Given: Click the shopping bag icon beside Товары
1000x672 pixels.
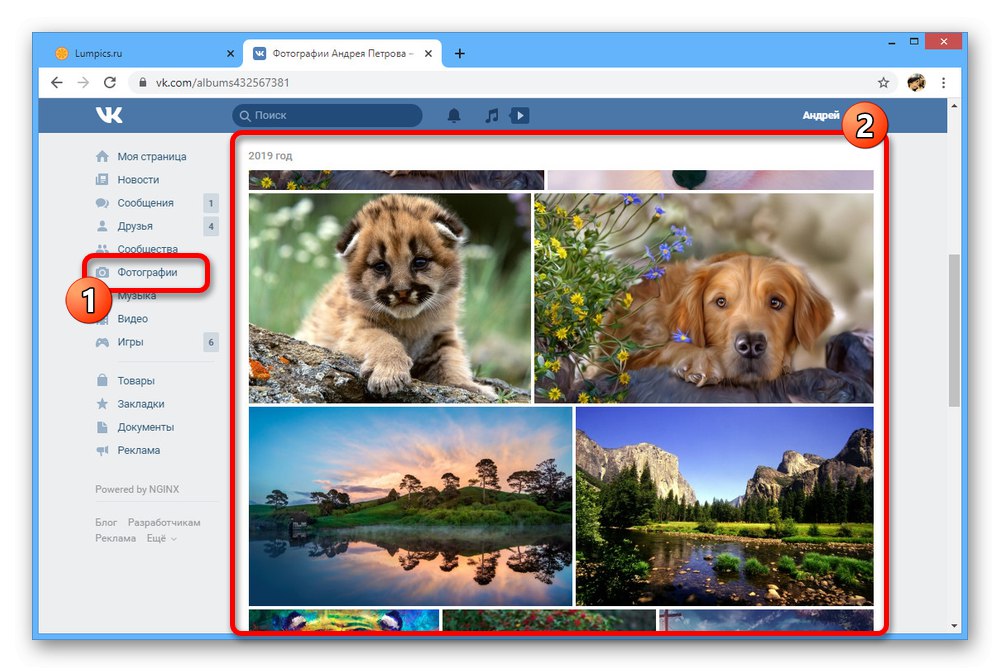Looking at the screenshot, I should click(102, 380).
